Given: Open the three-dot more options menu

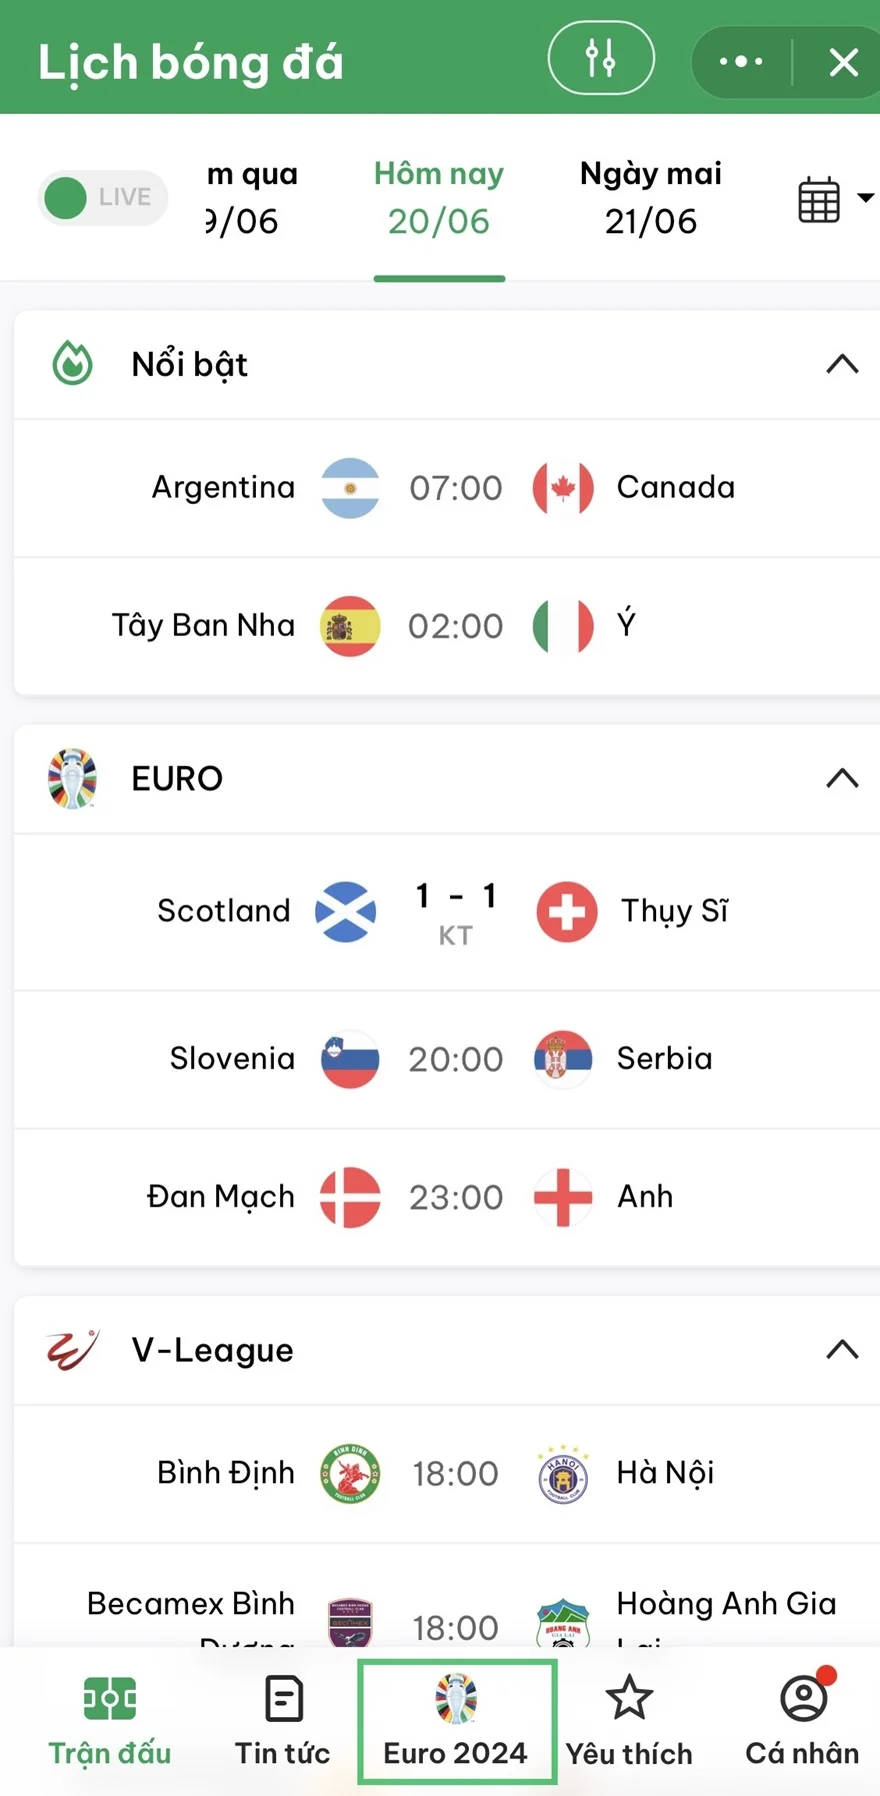Looking at the screenshot, I should tap(741, 62).
